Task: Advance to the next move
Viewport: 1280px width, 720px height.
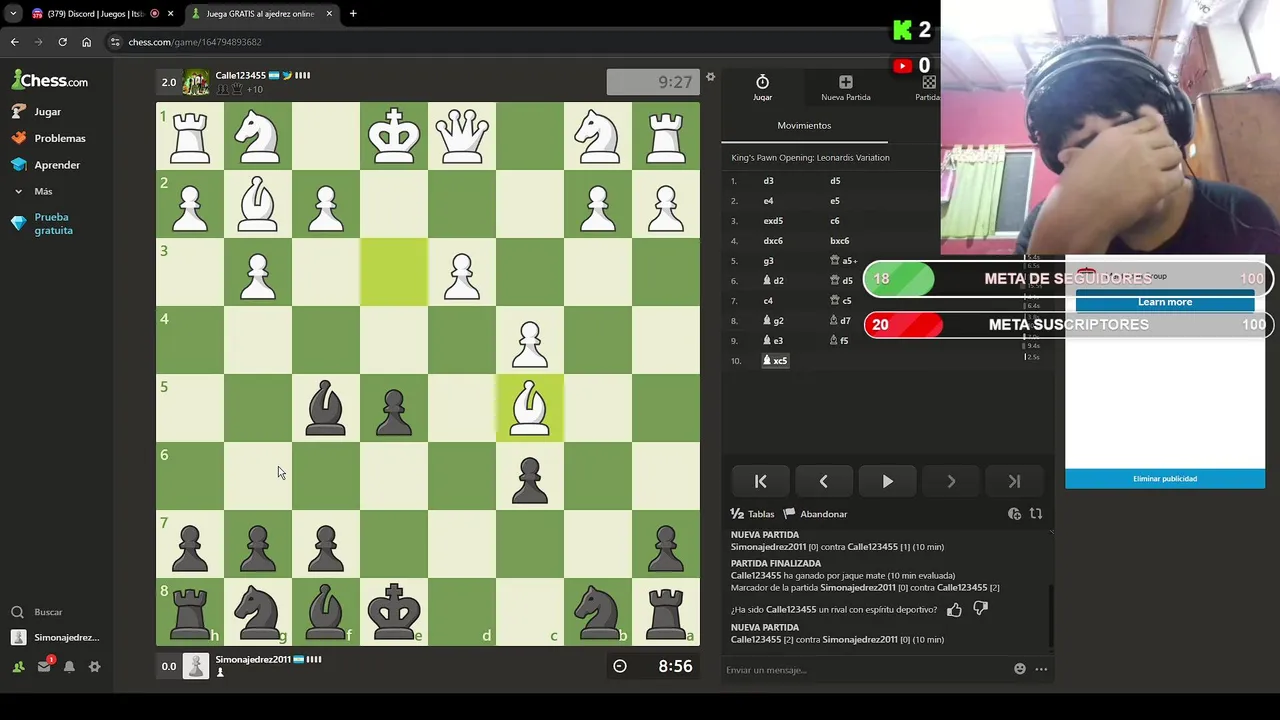Action: pos(951,481)
